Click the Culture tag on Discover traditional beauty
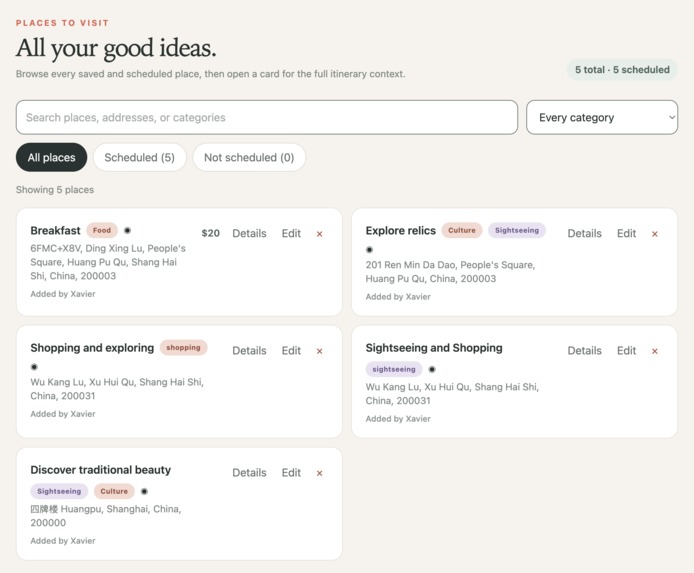The height and width of the screenshot is (573, 694). click(114, 491)
